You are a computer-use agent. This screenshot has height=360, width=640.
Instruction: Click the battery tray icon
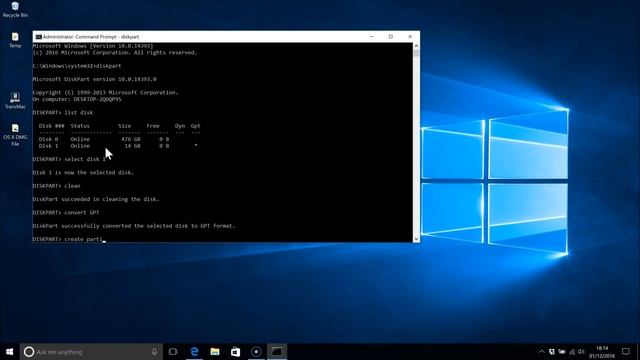click(562, 351)
